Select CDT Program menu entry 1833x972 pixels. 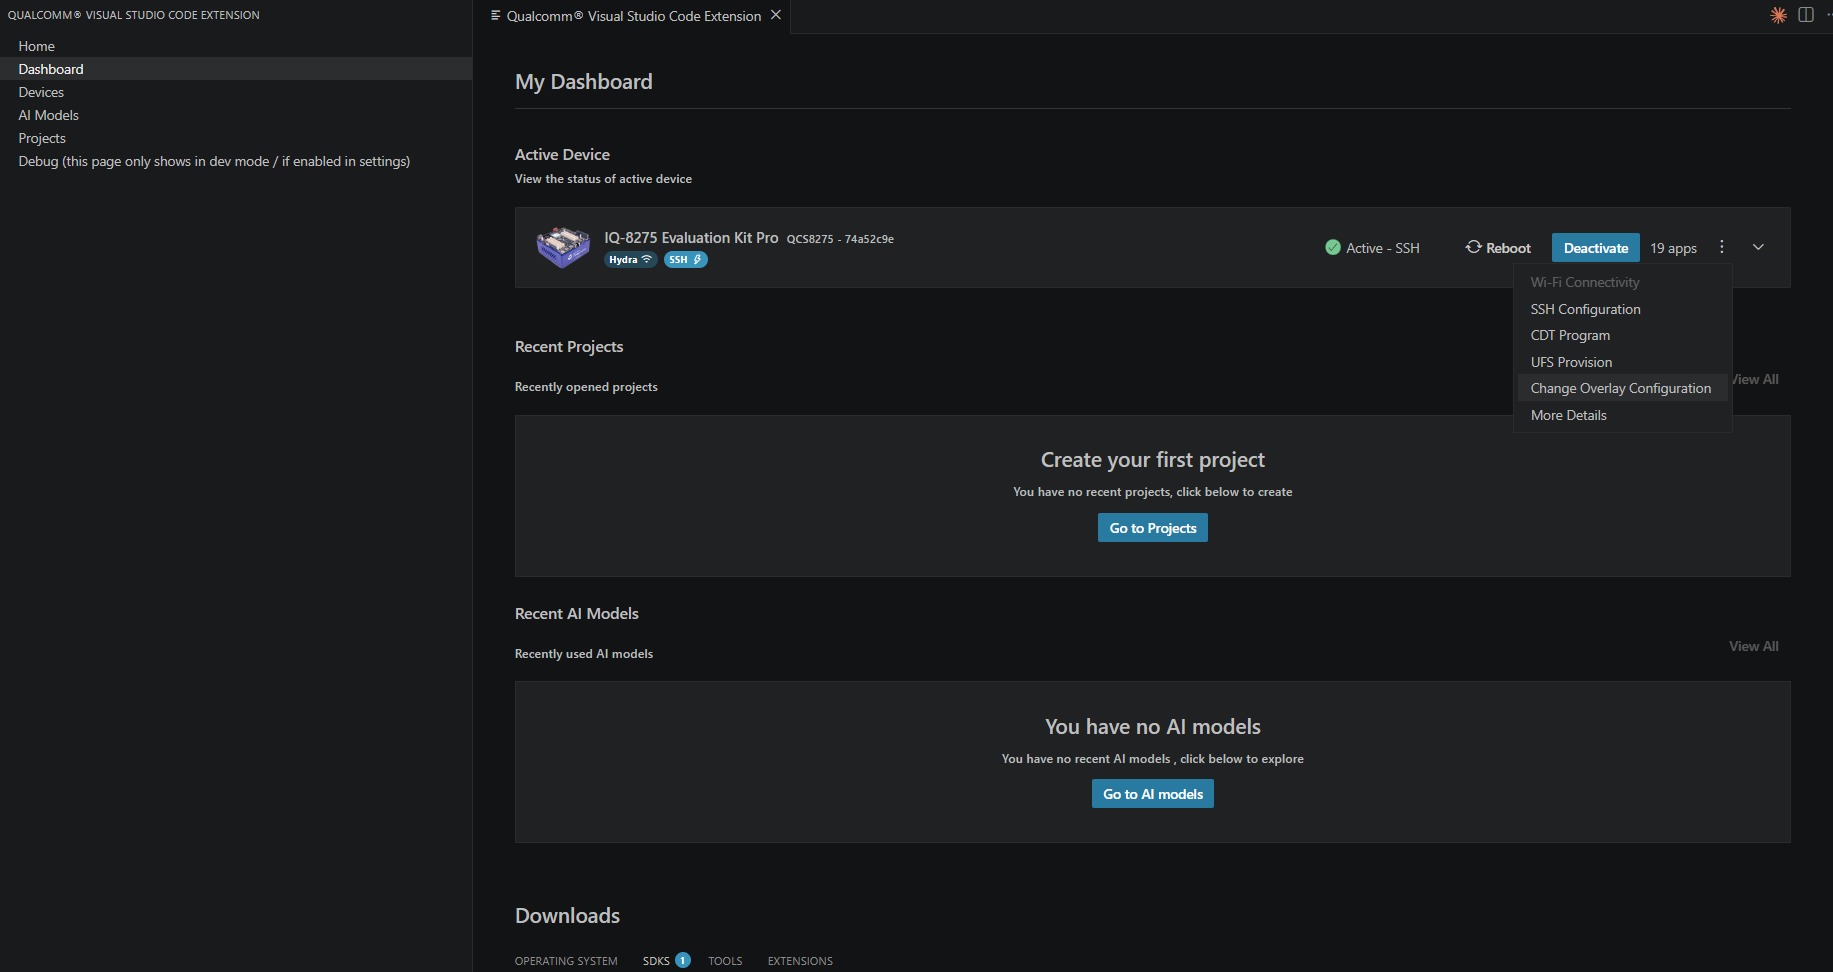pyautogui.click(x=1623, y=335)
